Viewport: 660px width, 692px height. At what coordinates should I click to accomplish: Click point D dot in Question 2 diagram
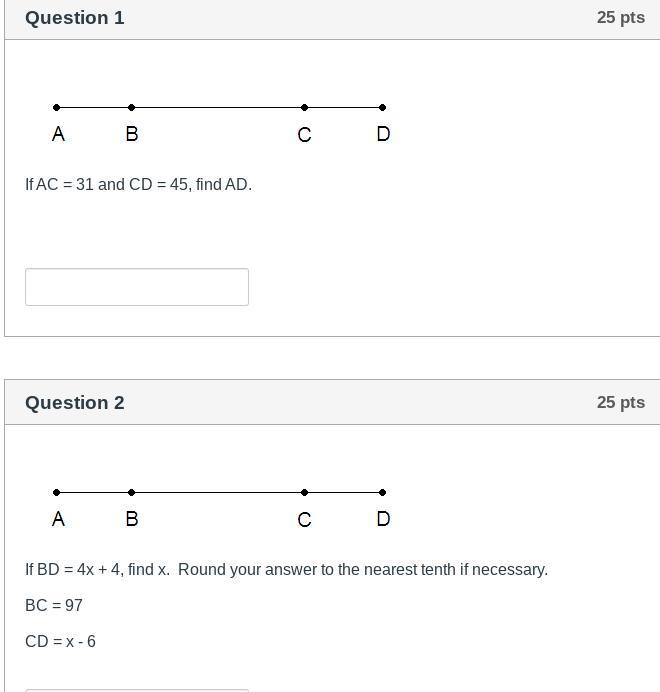click(x=383, y=492)
